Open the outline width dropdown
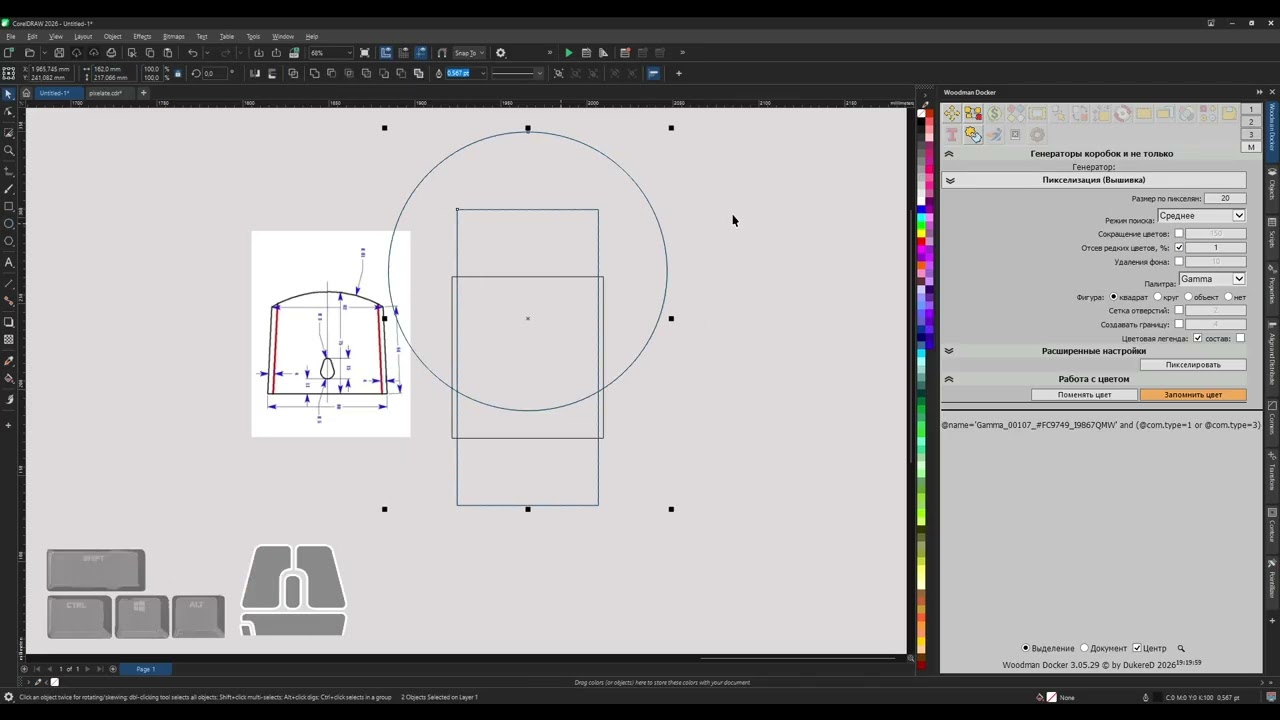The image size is (1280, 720). point(483,73)
